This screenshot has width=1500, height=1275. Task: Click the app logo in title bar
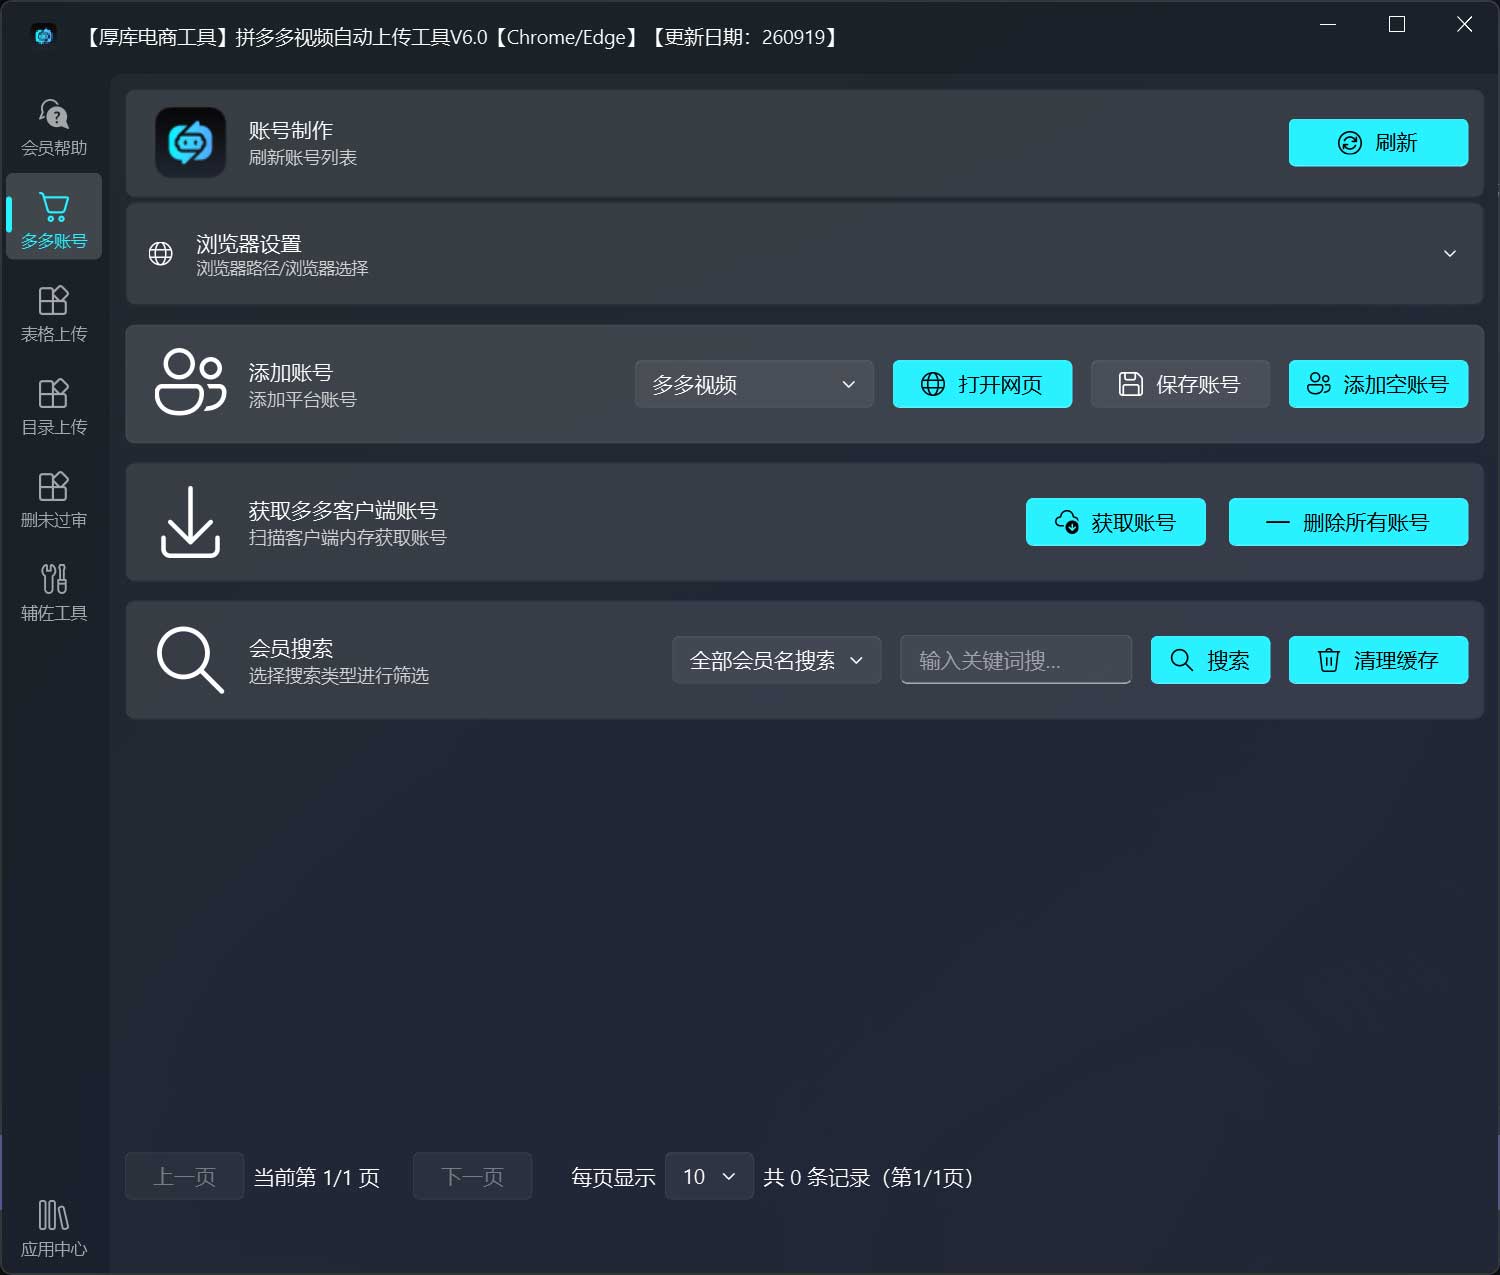click(43, 36)
